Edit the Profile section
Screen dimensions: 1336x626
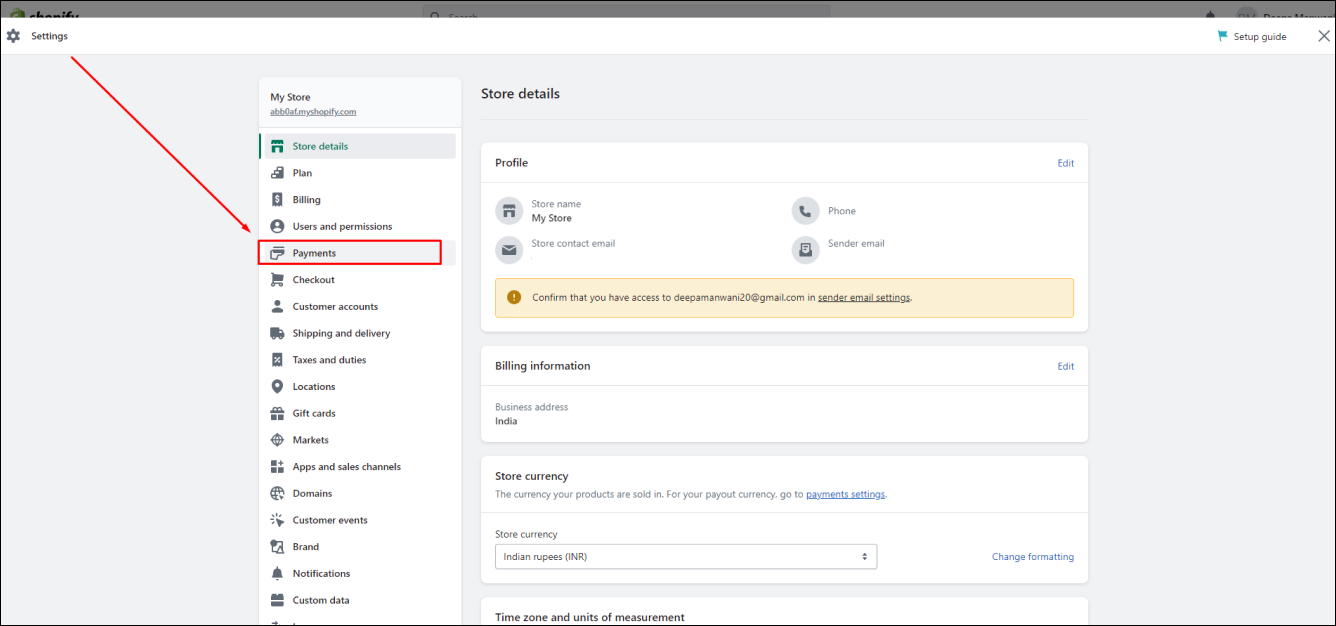coord(1066,163)
